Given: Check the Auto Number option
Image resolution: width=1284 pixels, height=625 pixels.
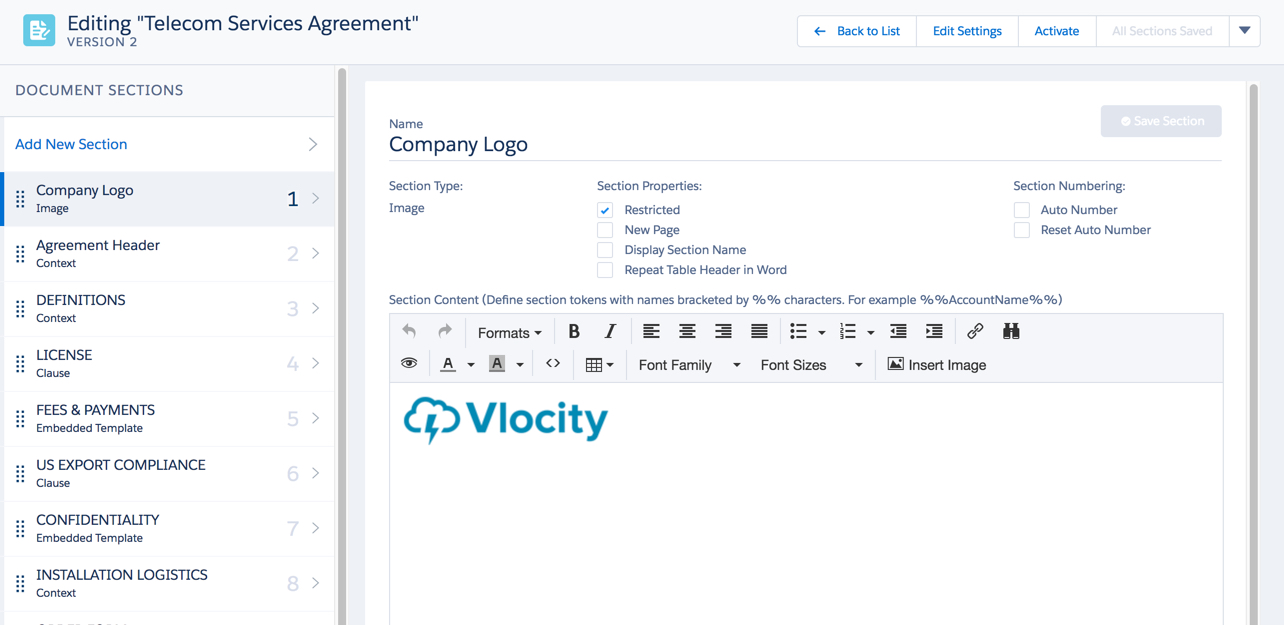Looking at the screenshot, I should click(x=1021, y=210).
